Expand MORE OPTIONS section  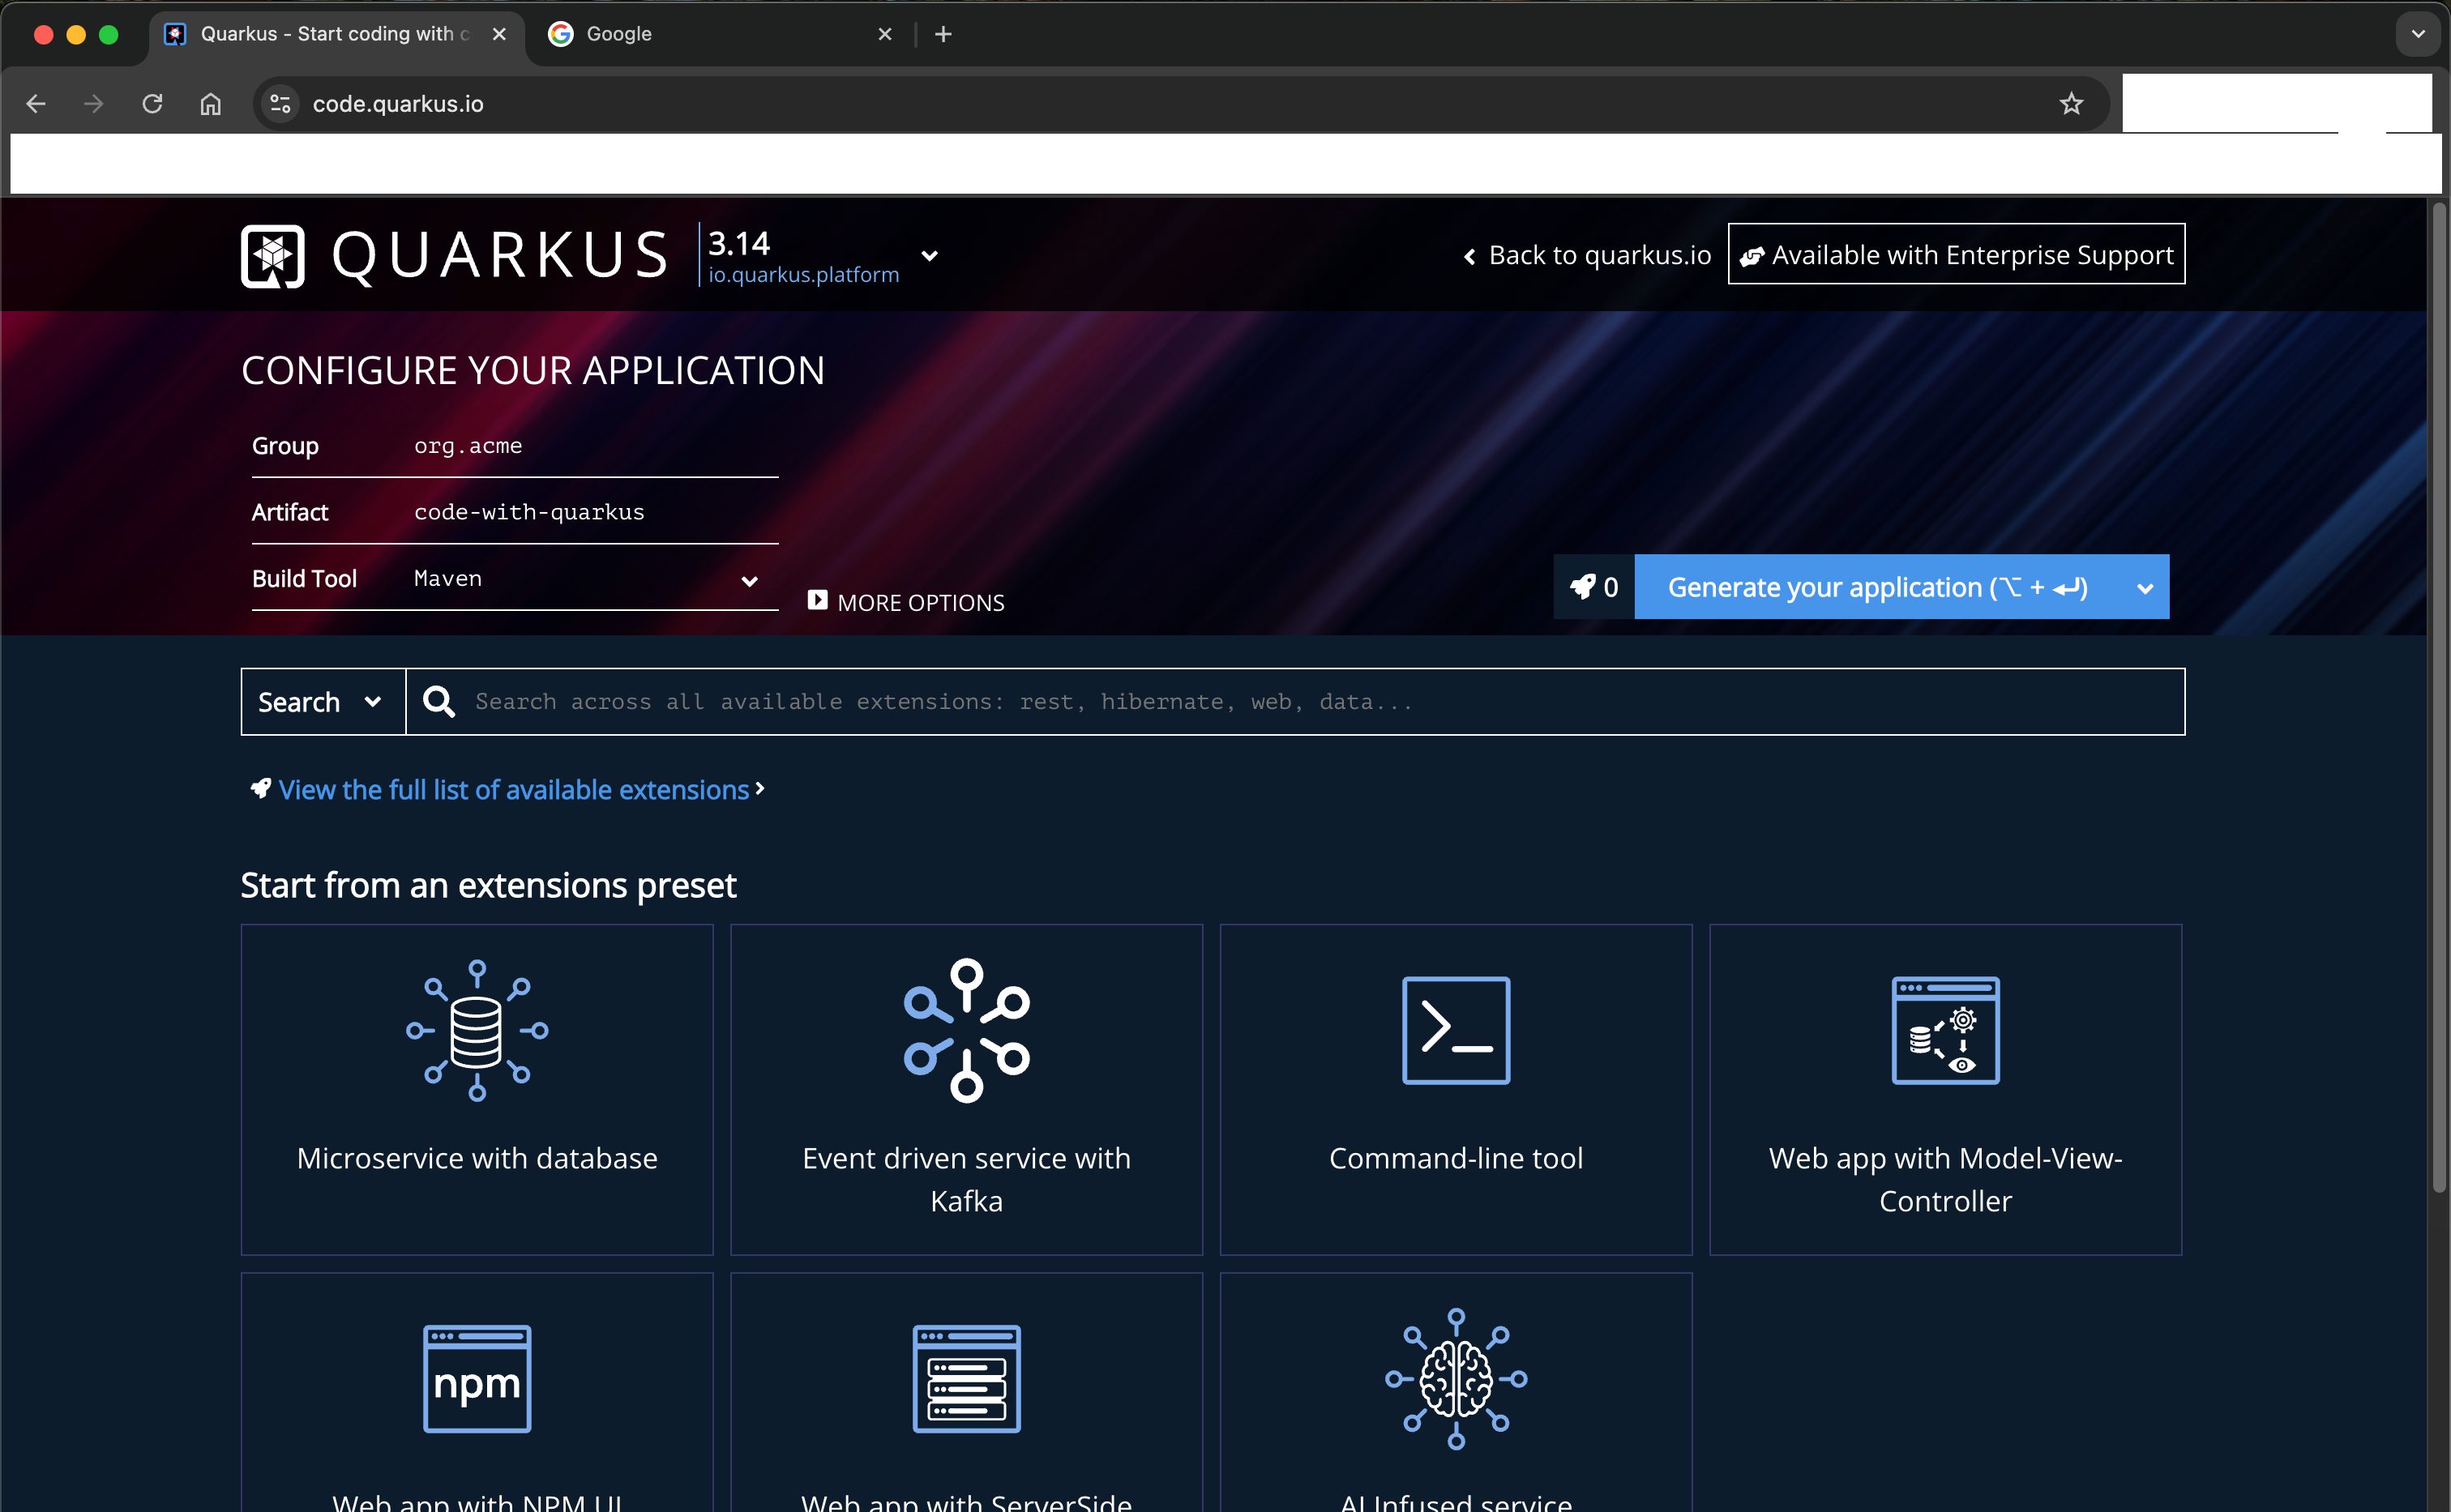tap(906, 602)
